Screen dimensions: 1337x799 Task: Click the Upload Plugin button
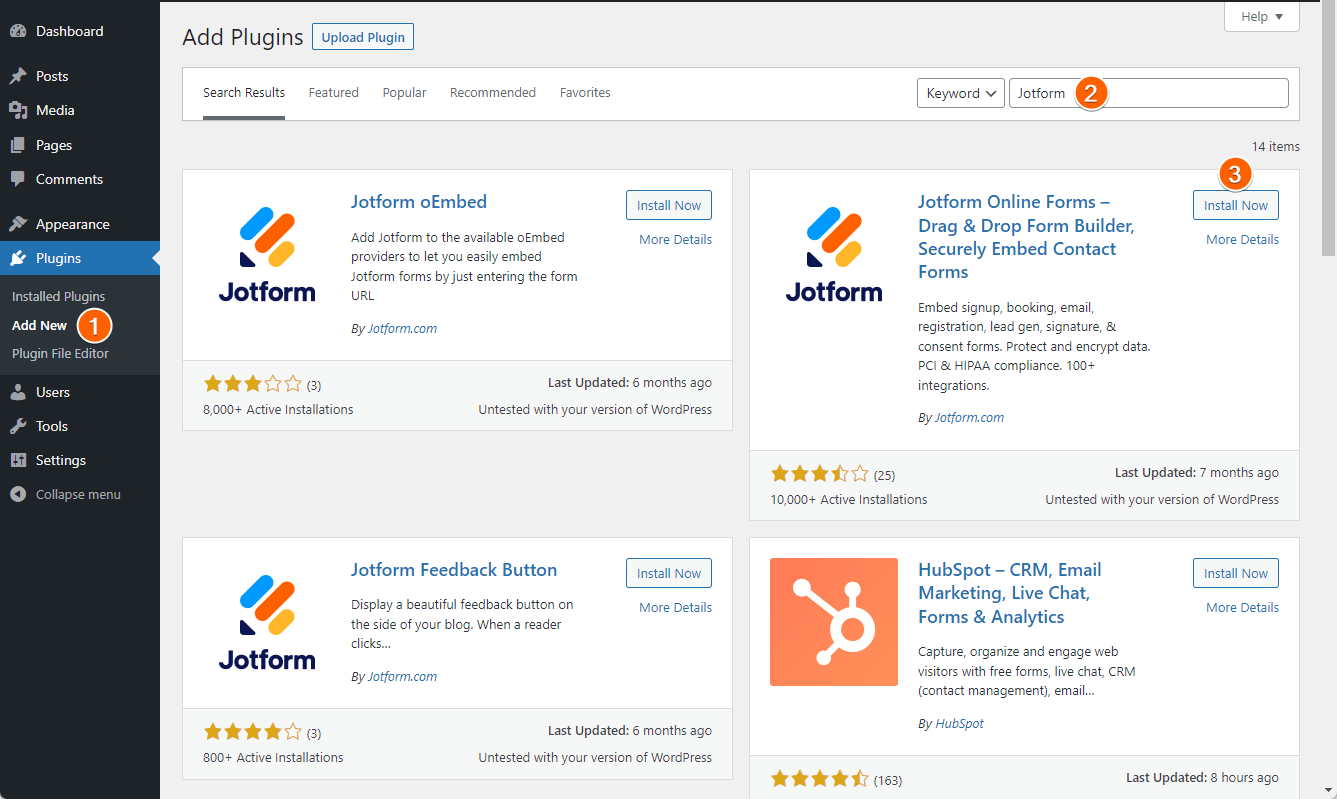[363, 37]
